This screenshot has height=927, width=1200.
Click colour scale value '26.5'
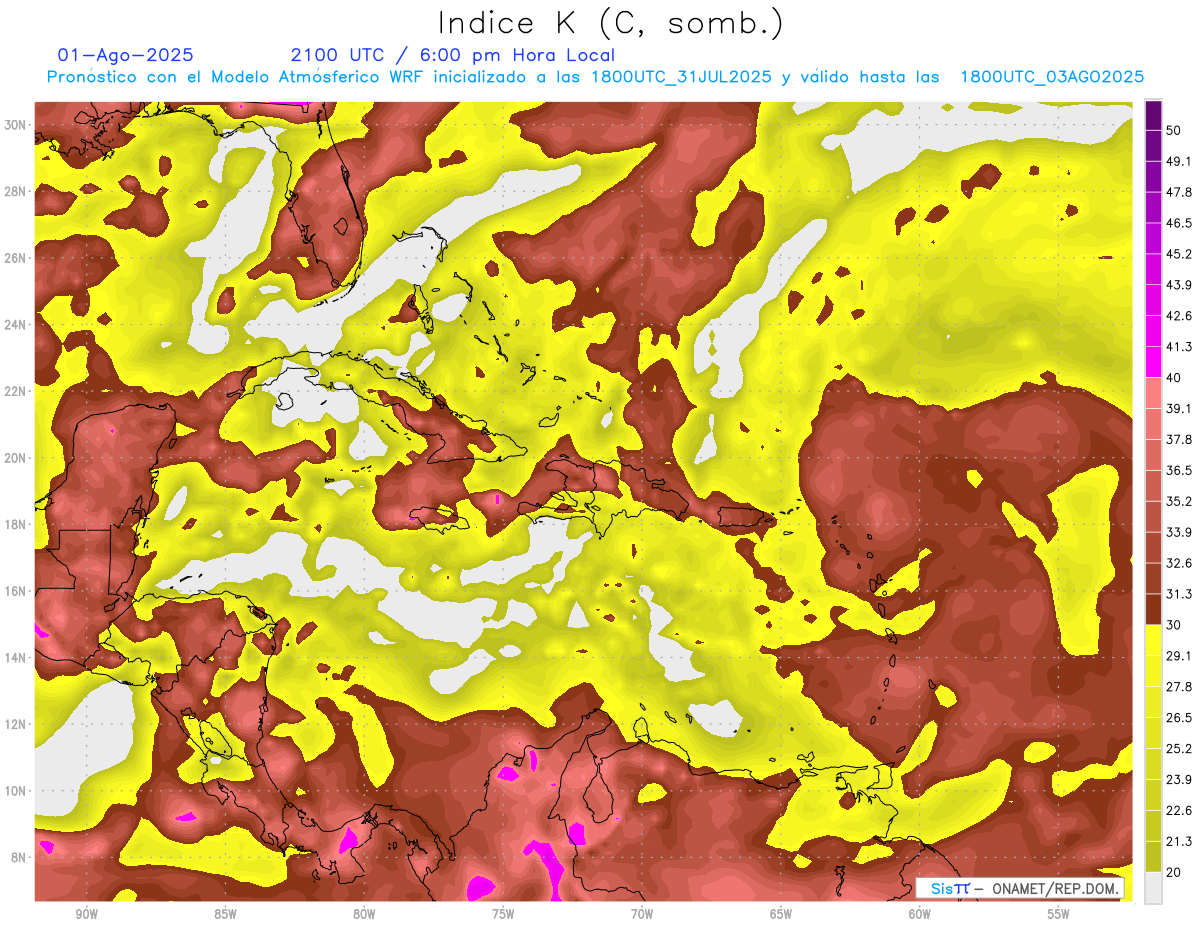coord(1178,717)
